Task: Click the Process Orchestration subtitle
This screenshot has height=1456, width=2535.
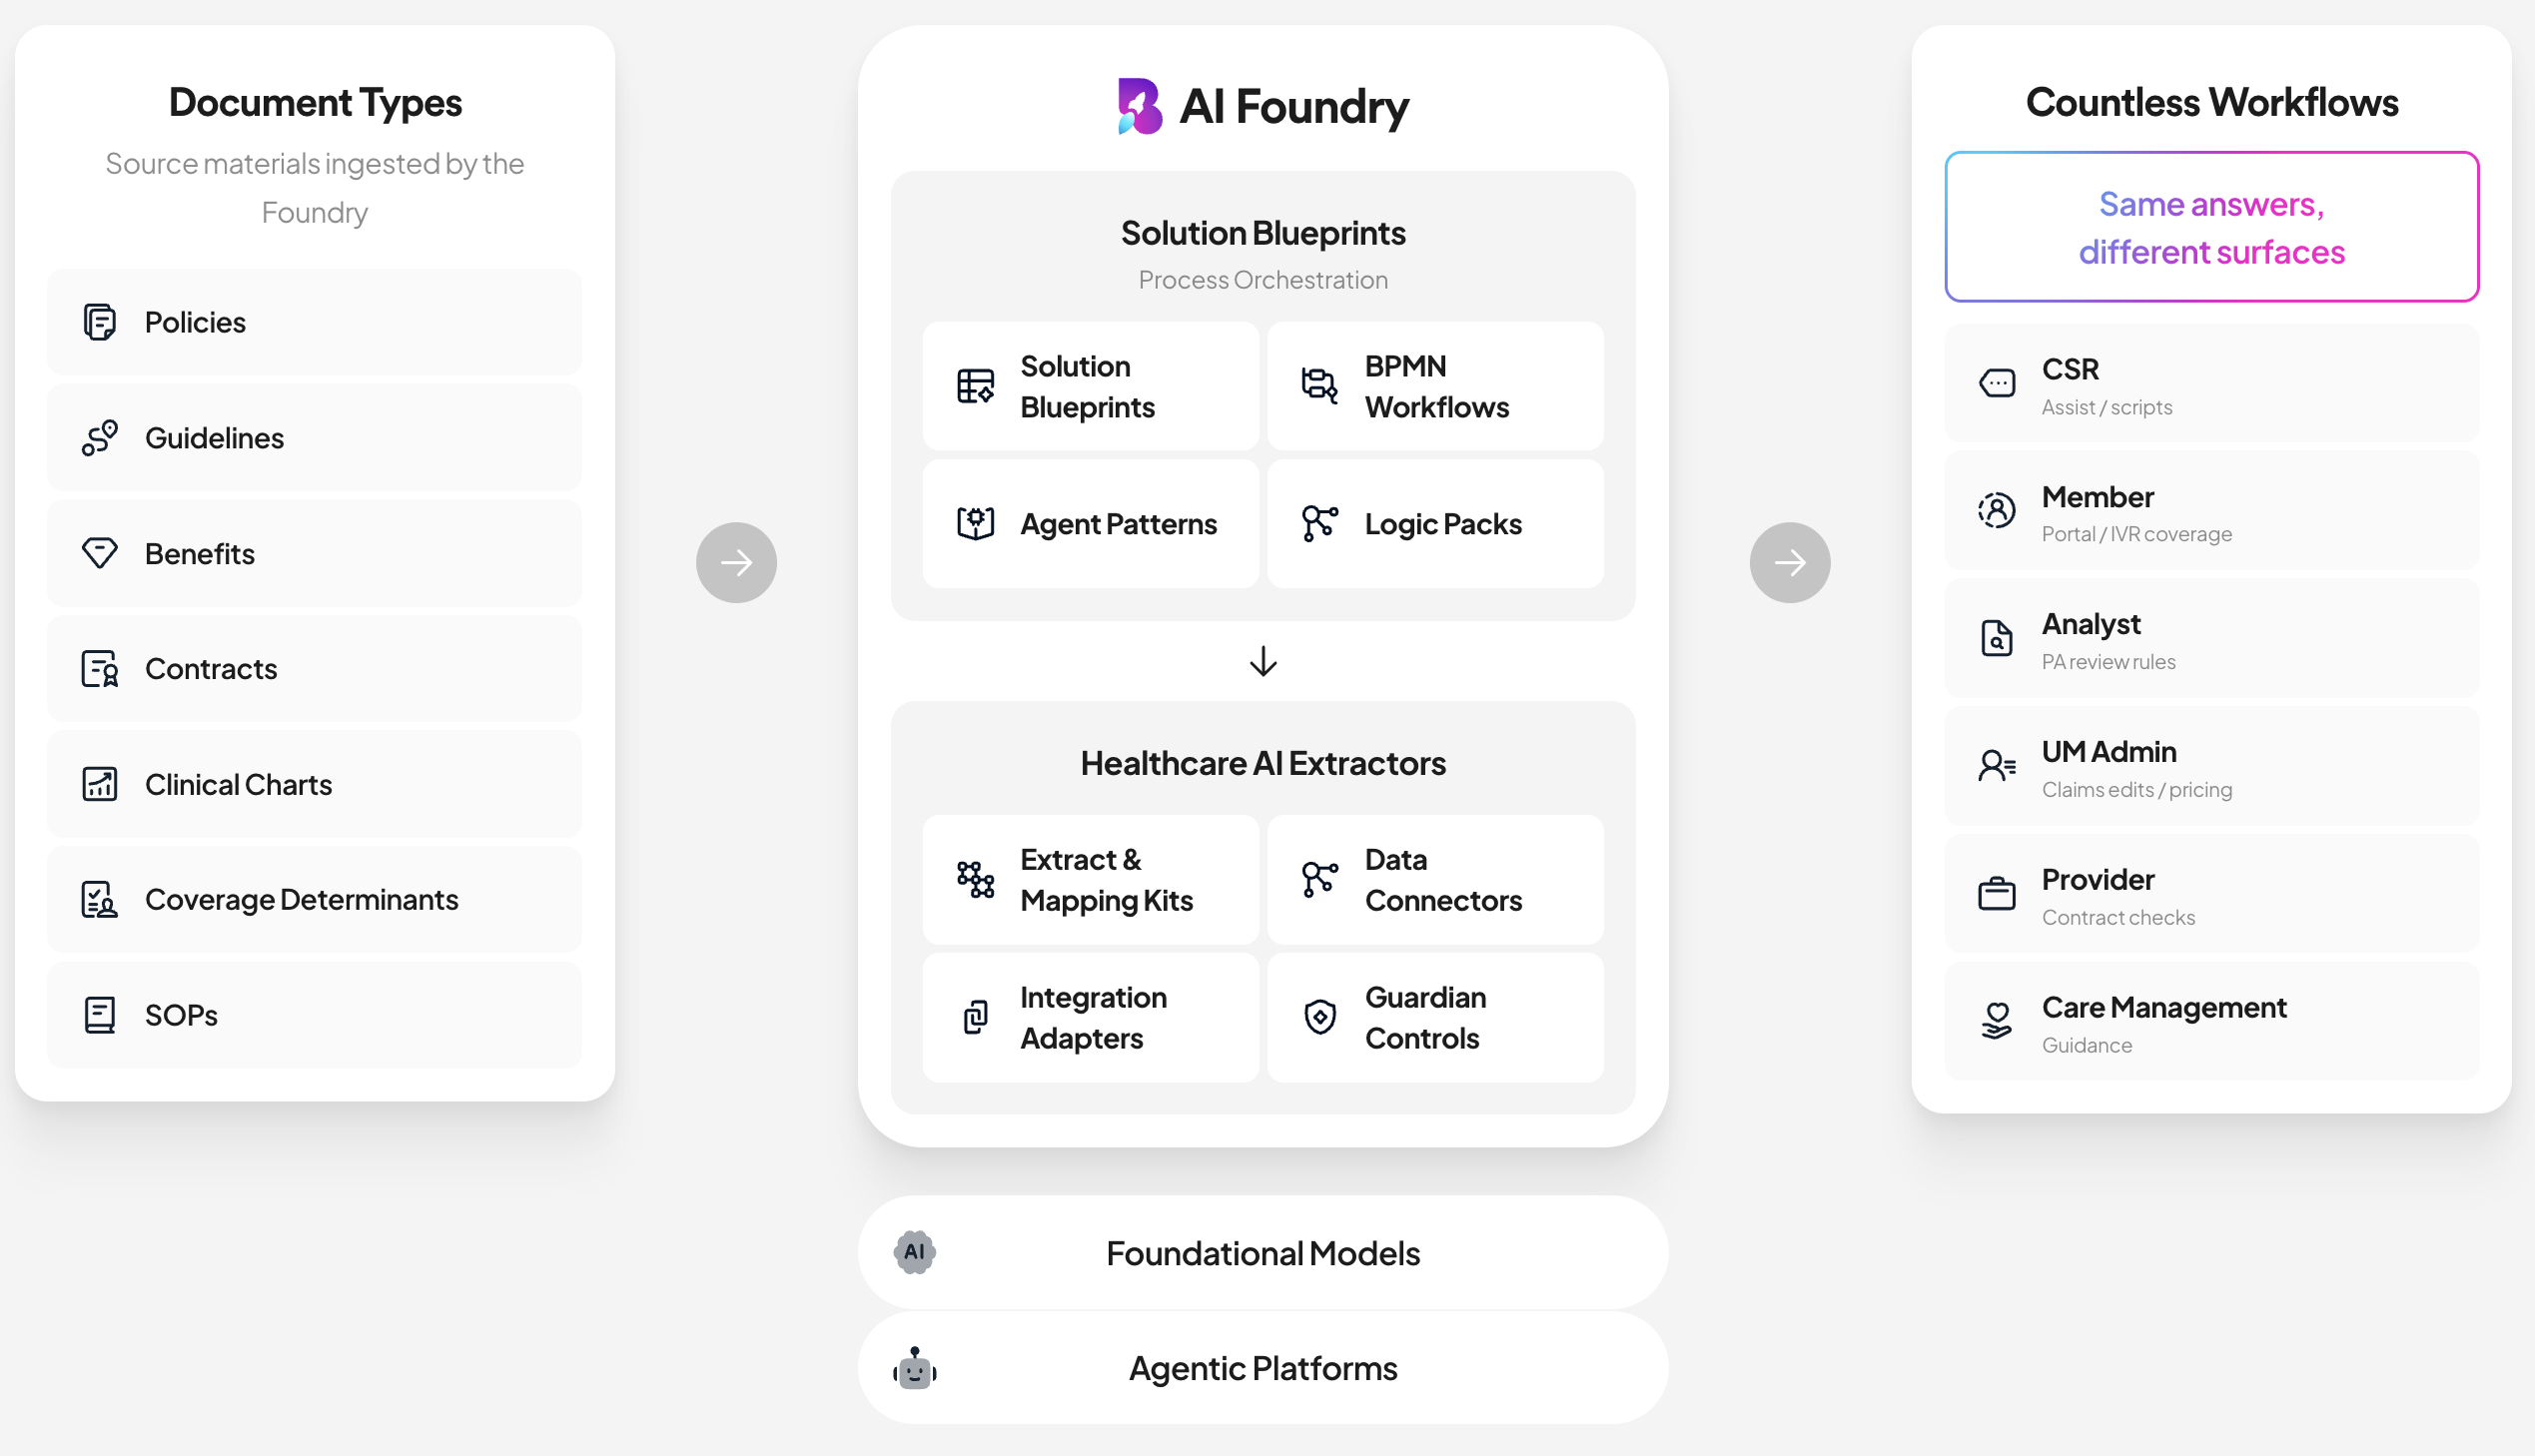Action: 1263,280
